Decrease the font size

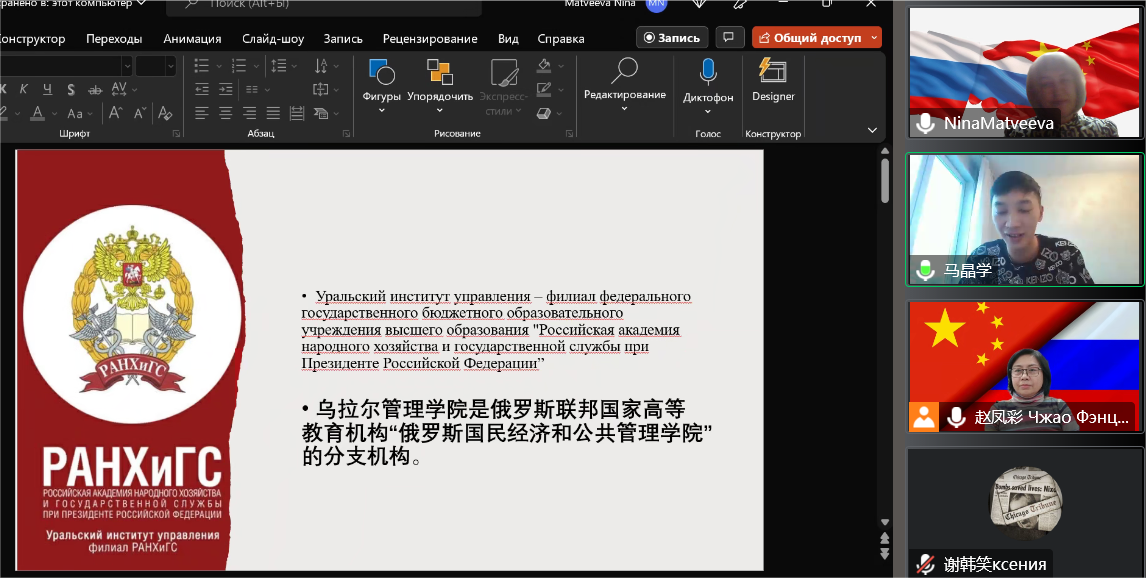(140, 113)
